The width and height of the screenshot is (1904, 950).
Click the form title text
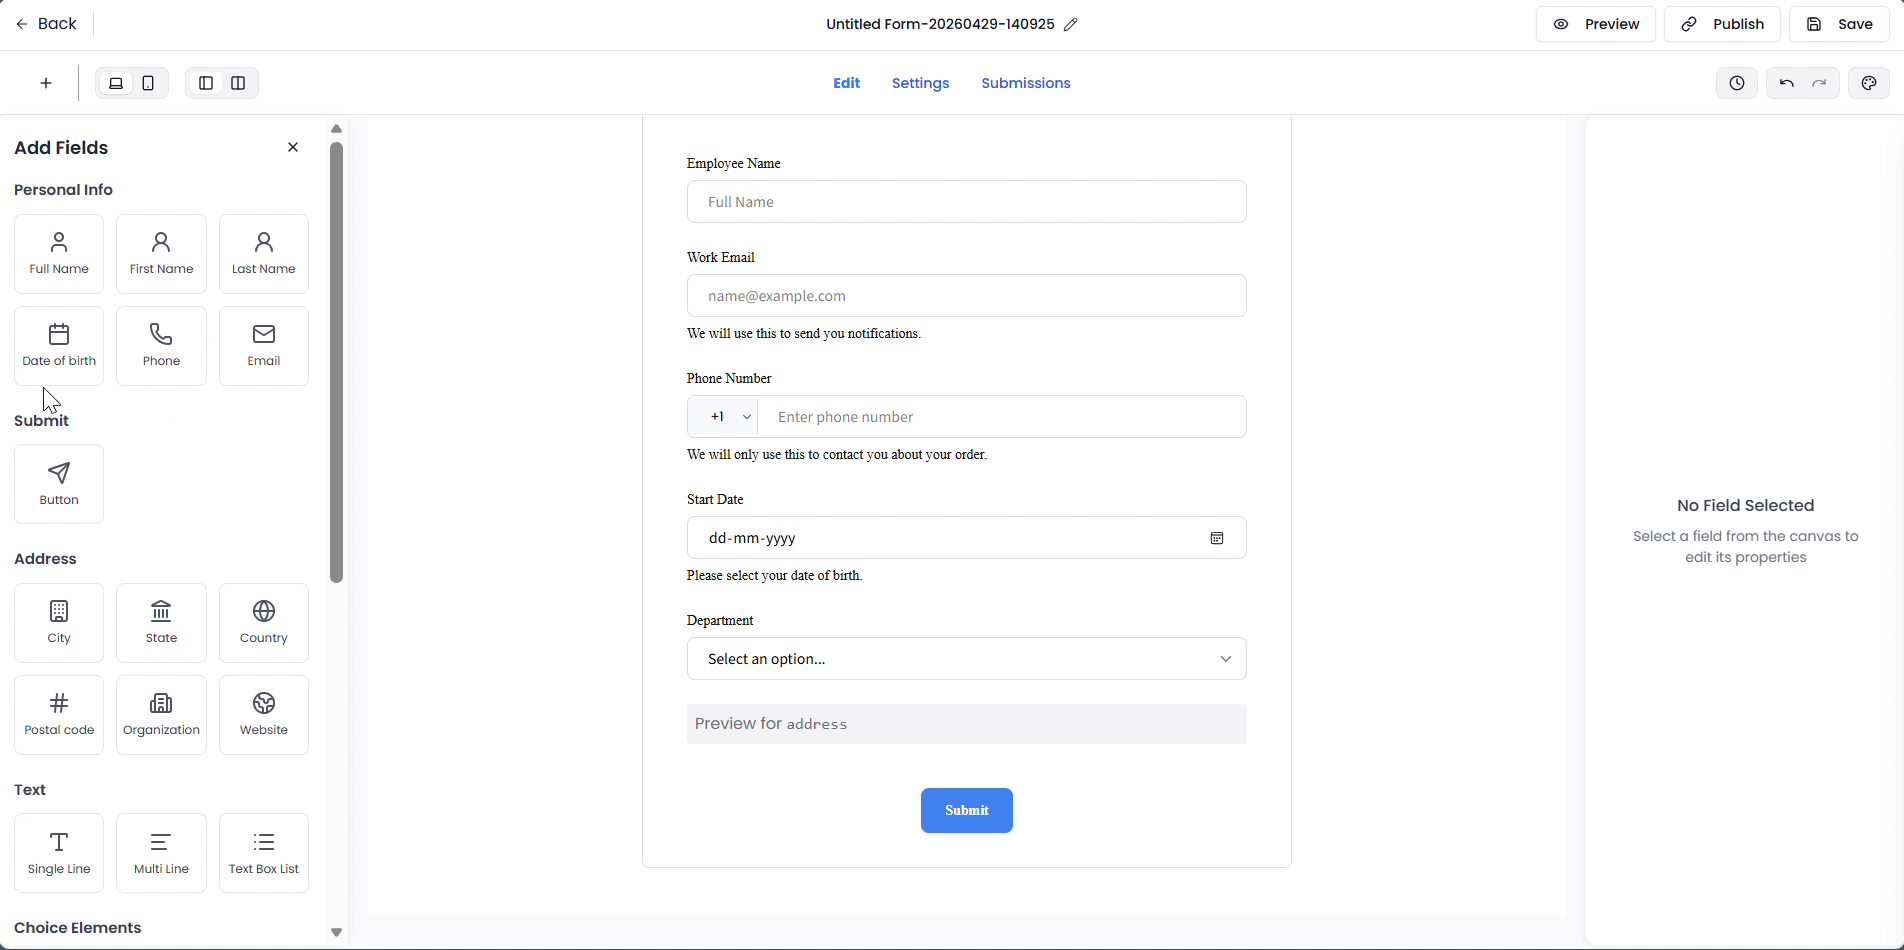tap(940, 24)
